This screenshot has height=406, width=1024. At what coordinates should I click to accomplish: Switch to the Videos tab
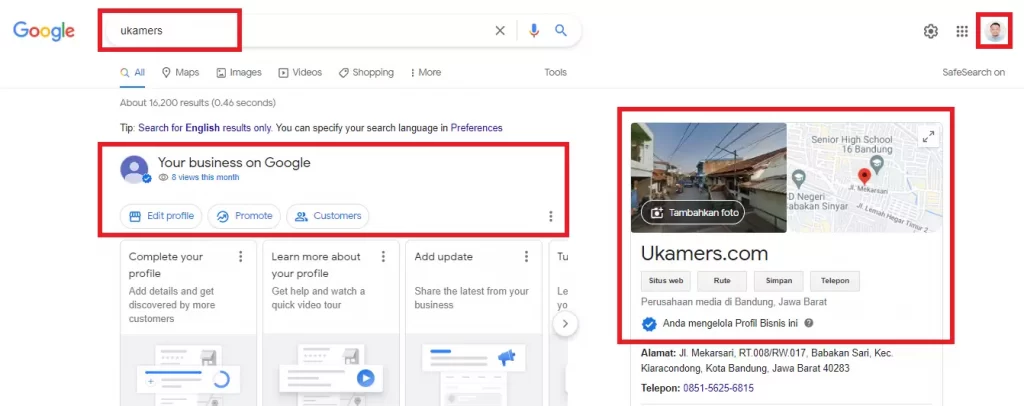click(300, 72)
